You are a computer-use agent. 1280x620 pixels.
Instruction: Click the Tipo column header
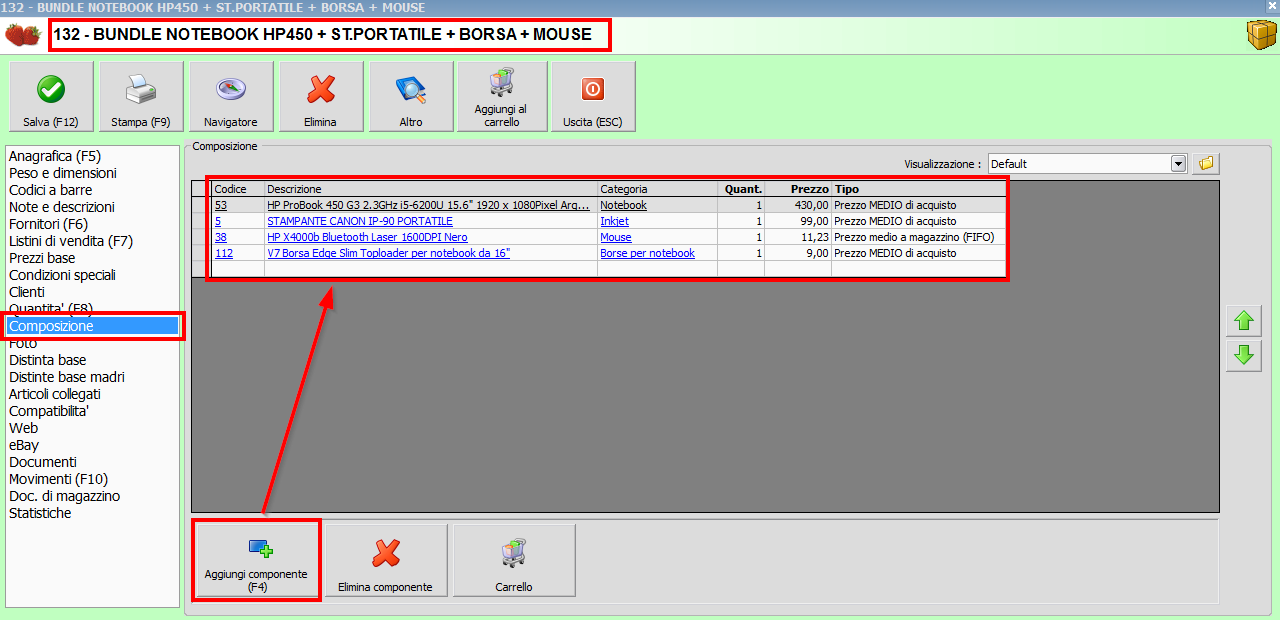(918, 189)
